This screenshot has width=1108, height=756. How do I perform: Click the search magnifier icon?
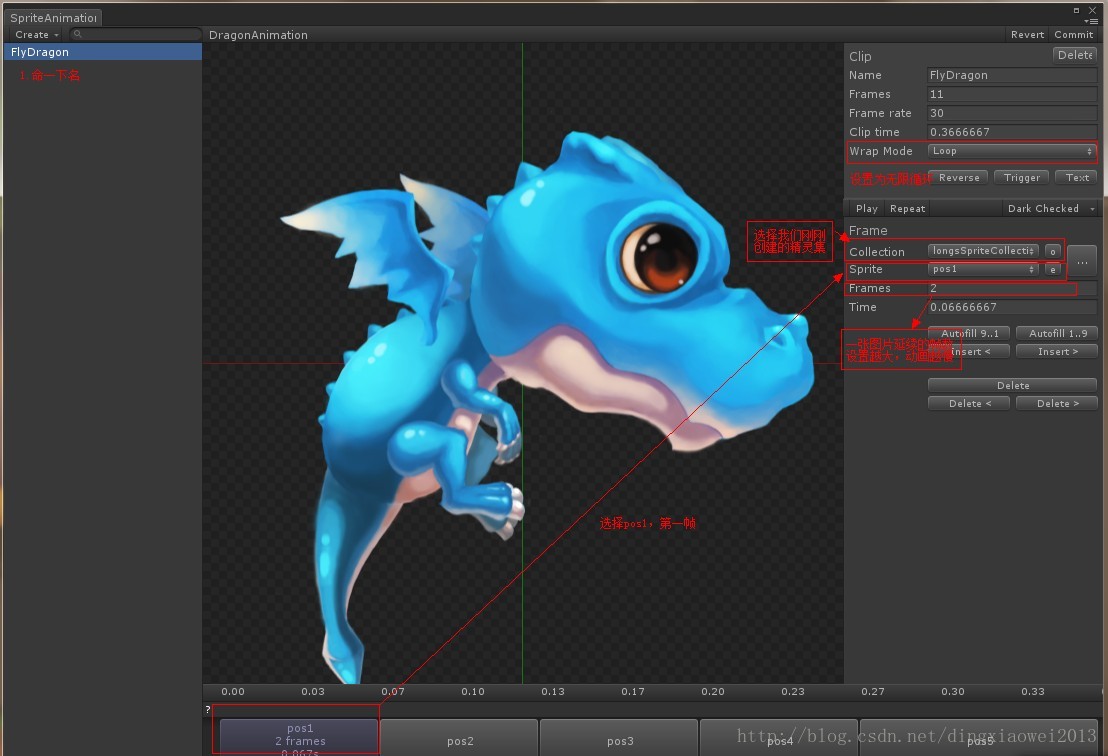point(77,34)
